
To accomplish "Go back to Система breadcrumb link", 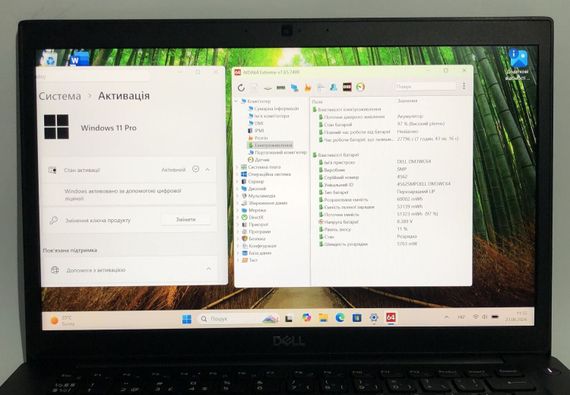I will click(x=60, y=96).
